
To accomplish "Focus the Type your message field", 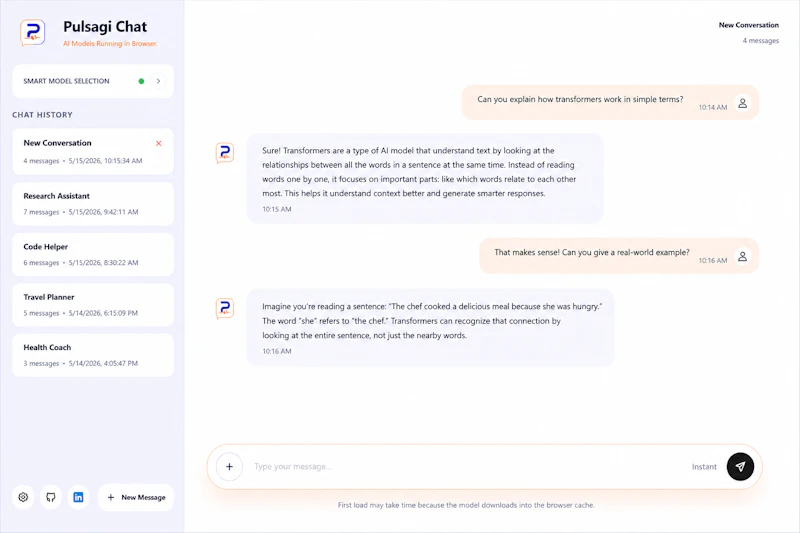I will click(467, 467).
